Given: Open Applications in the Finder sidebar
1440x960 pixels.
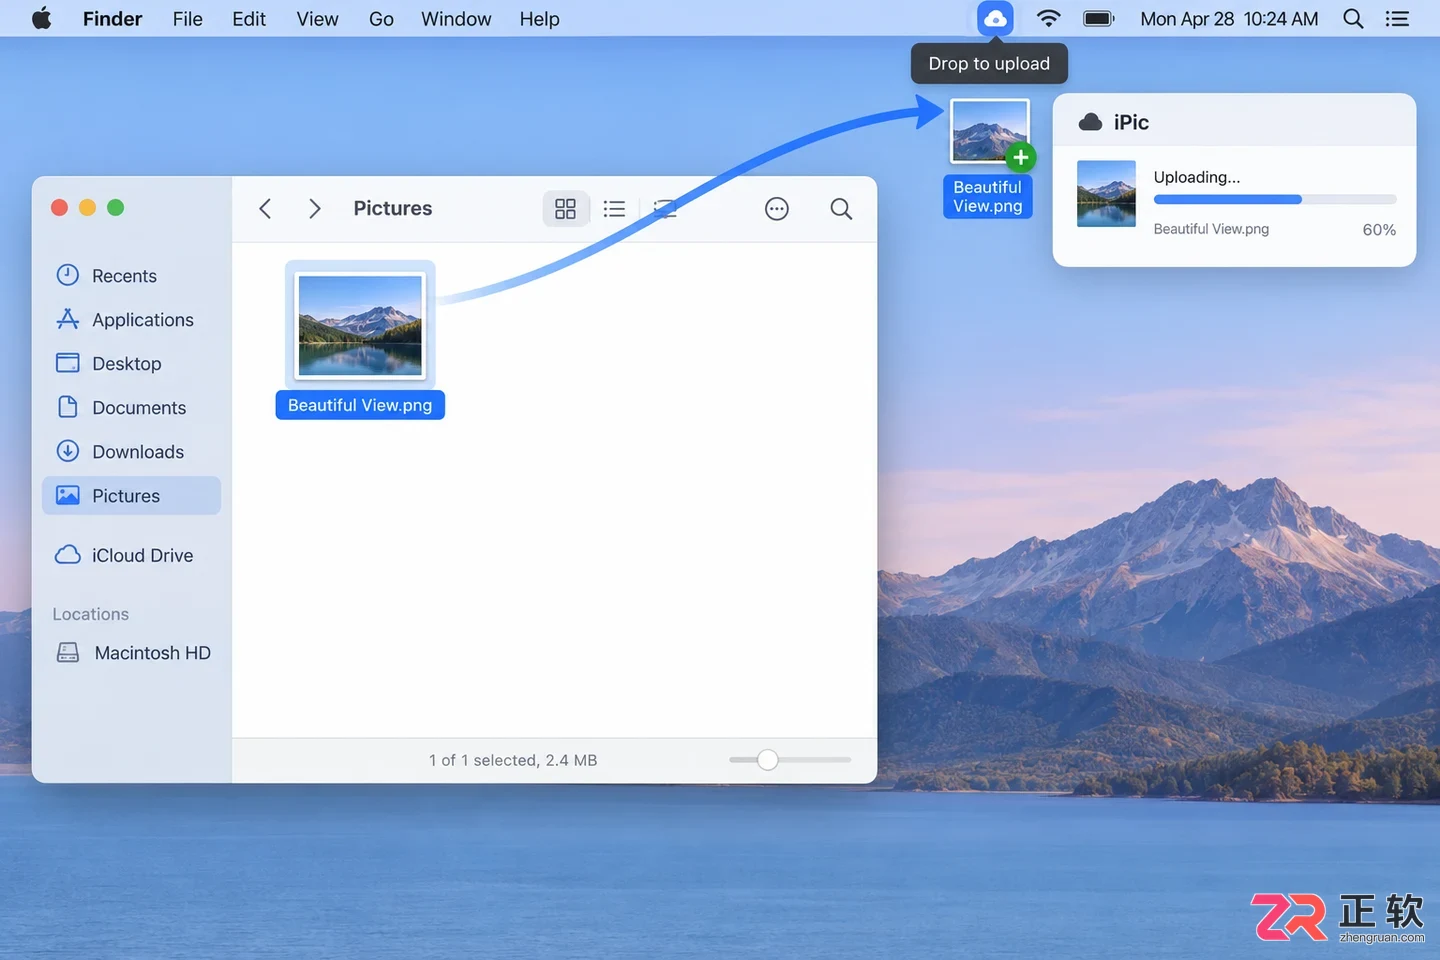Looking at the screenshot, I should (131, 319).
